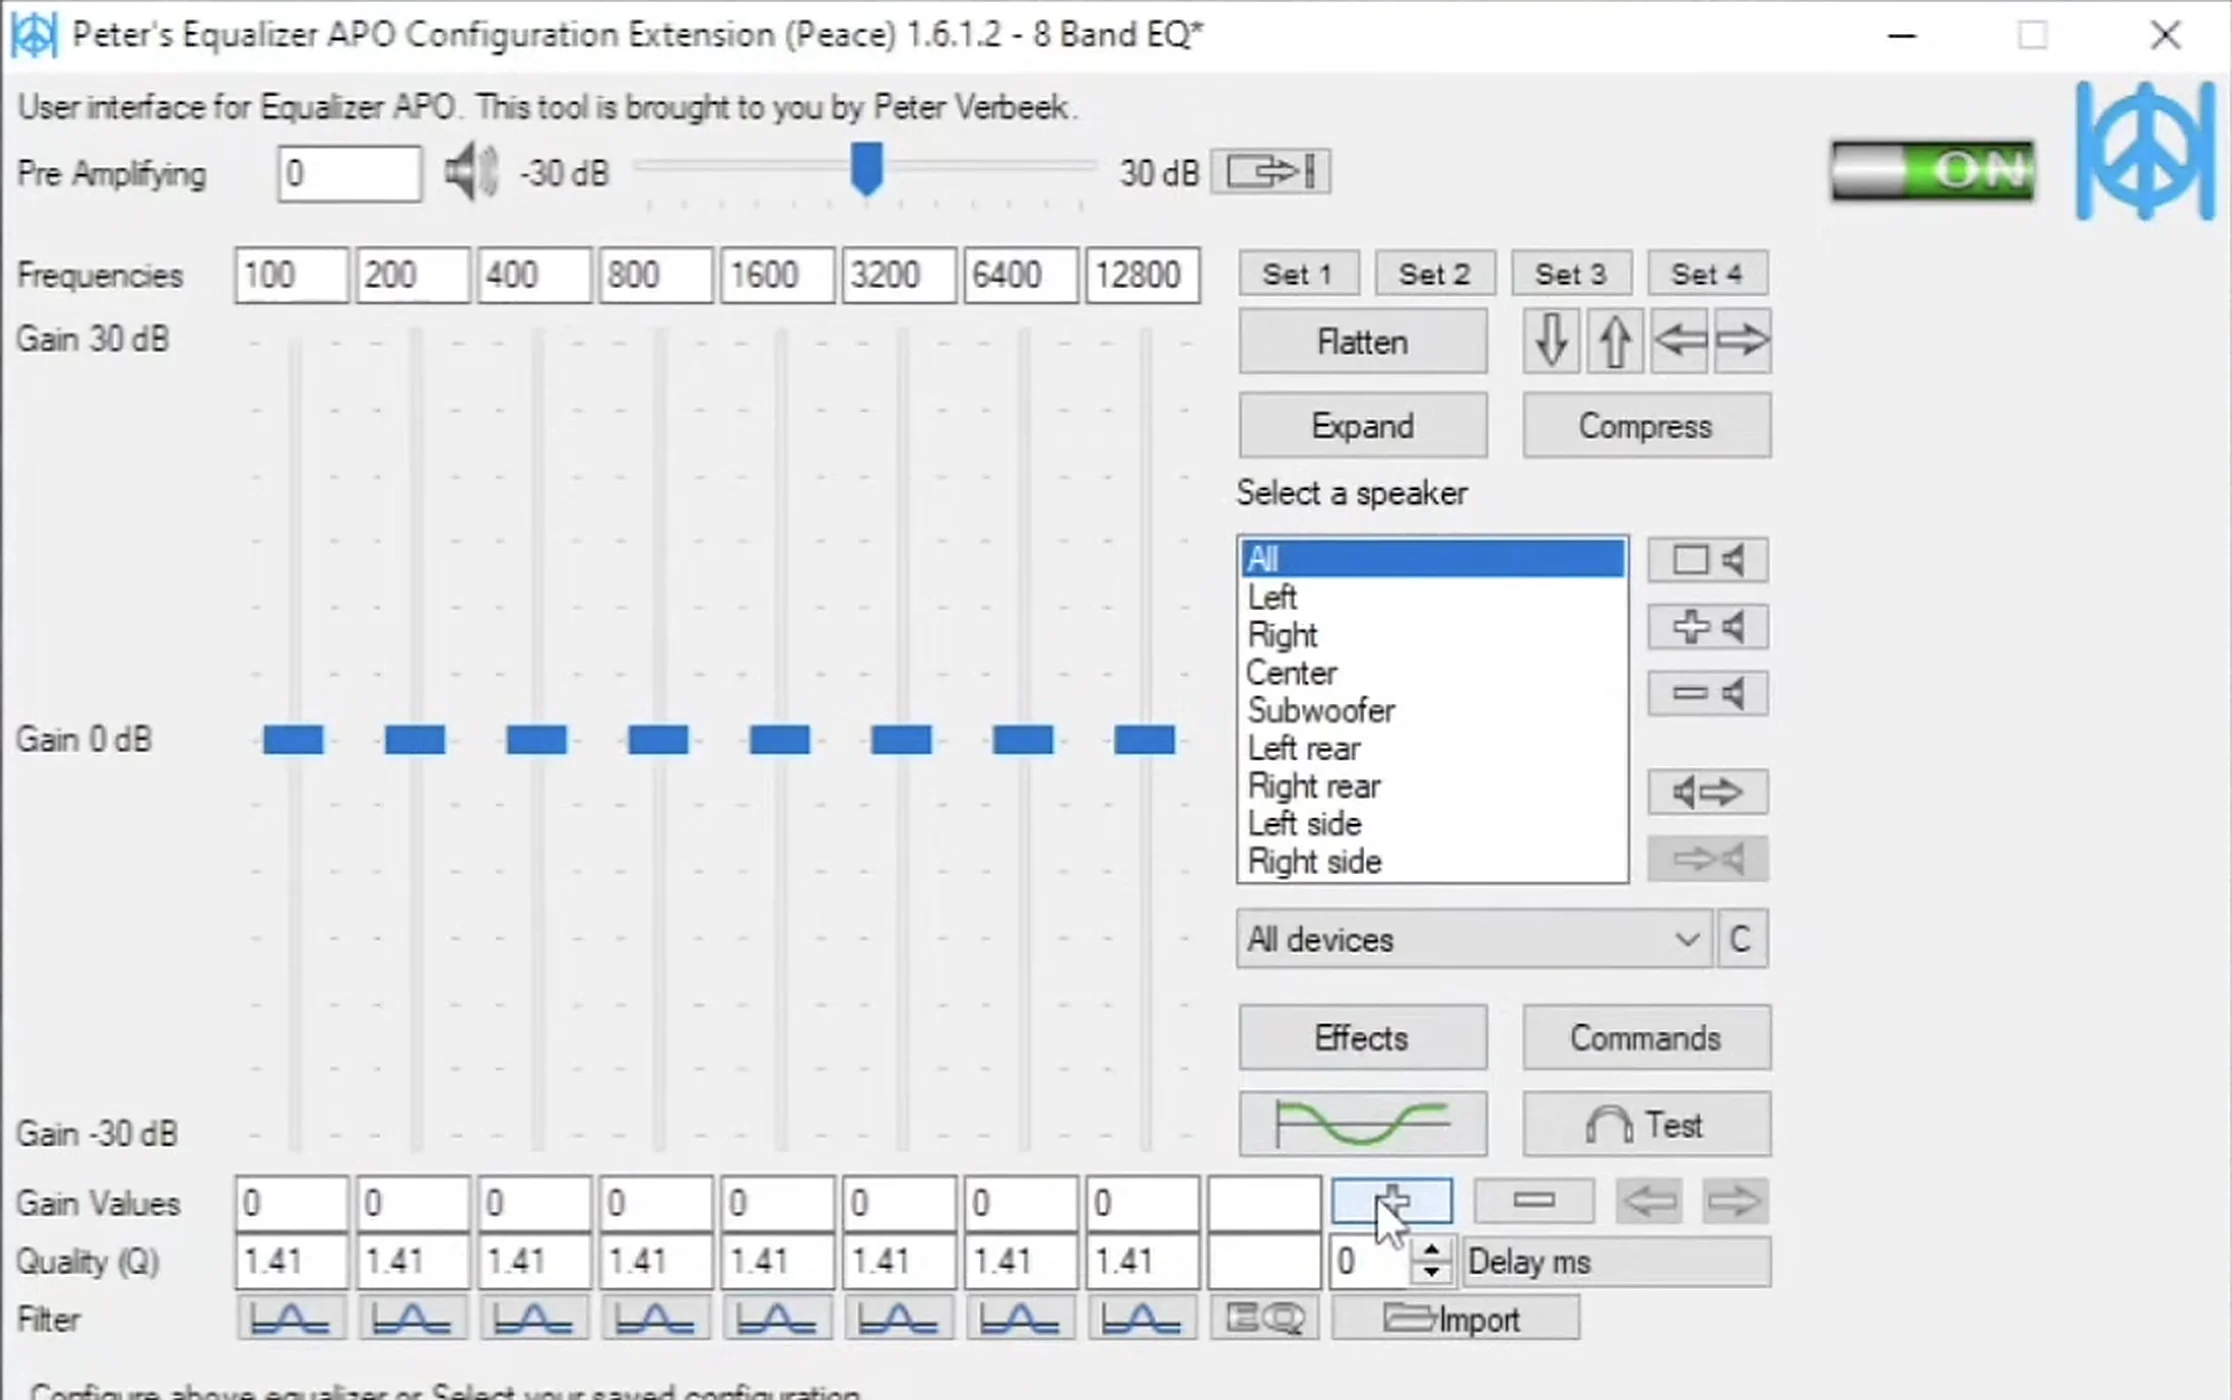The width and height of the screenshot is (2232, 1400).
Task: Click the down arrow shift gains button
Action: pos(1551,341)
